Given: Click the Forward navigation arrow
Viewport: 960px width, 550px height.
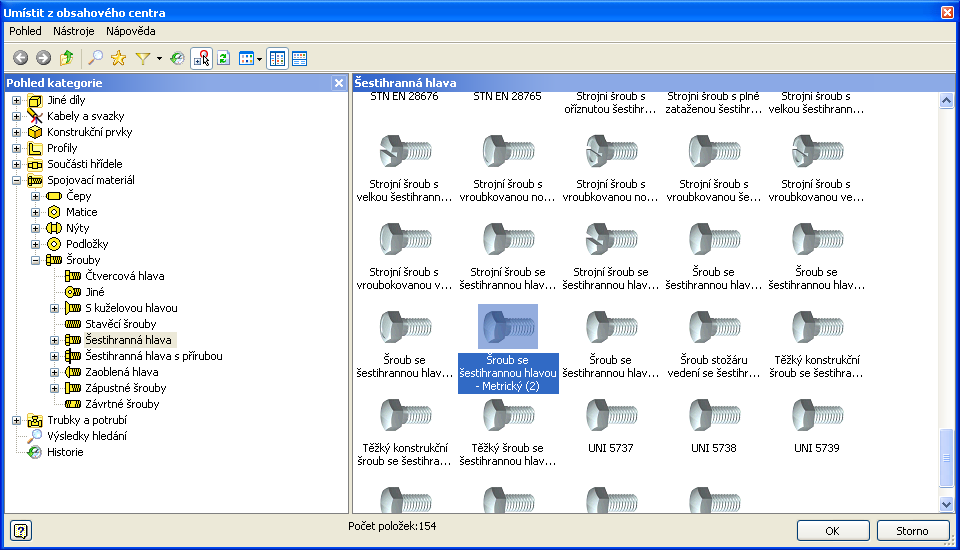Looking at the screenshot, I should (x=43, y=58).
